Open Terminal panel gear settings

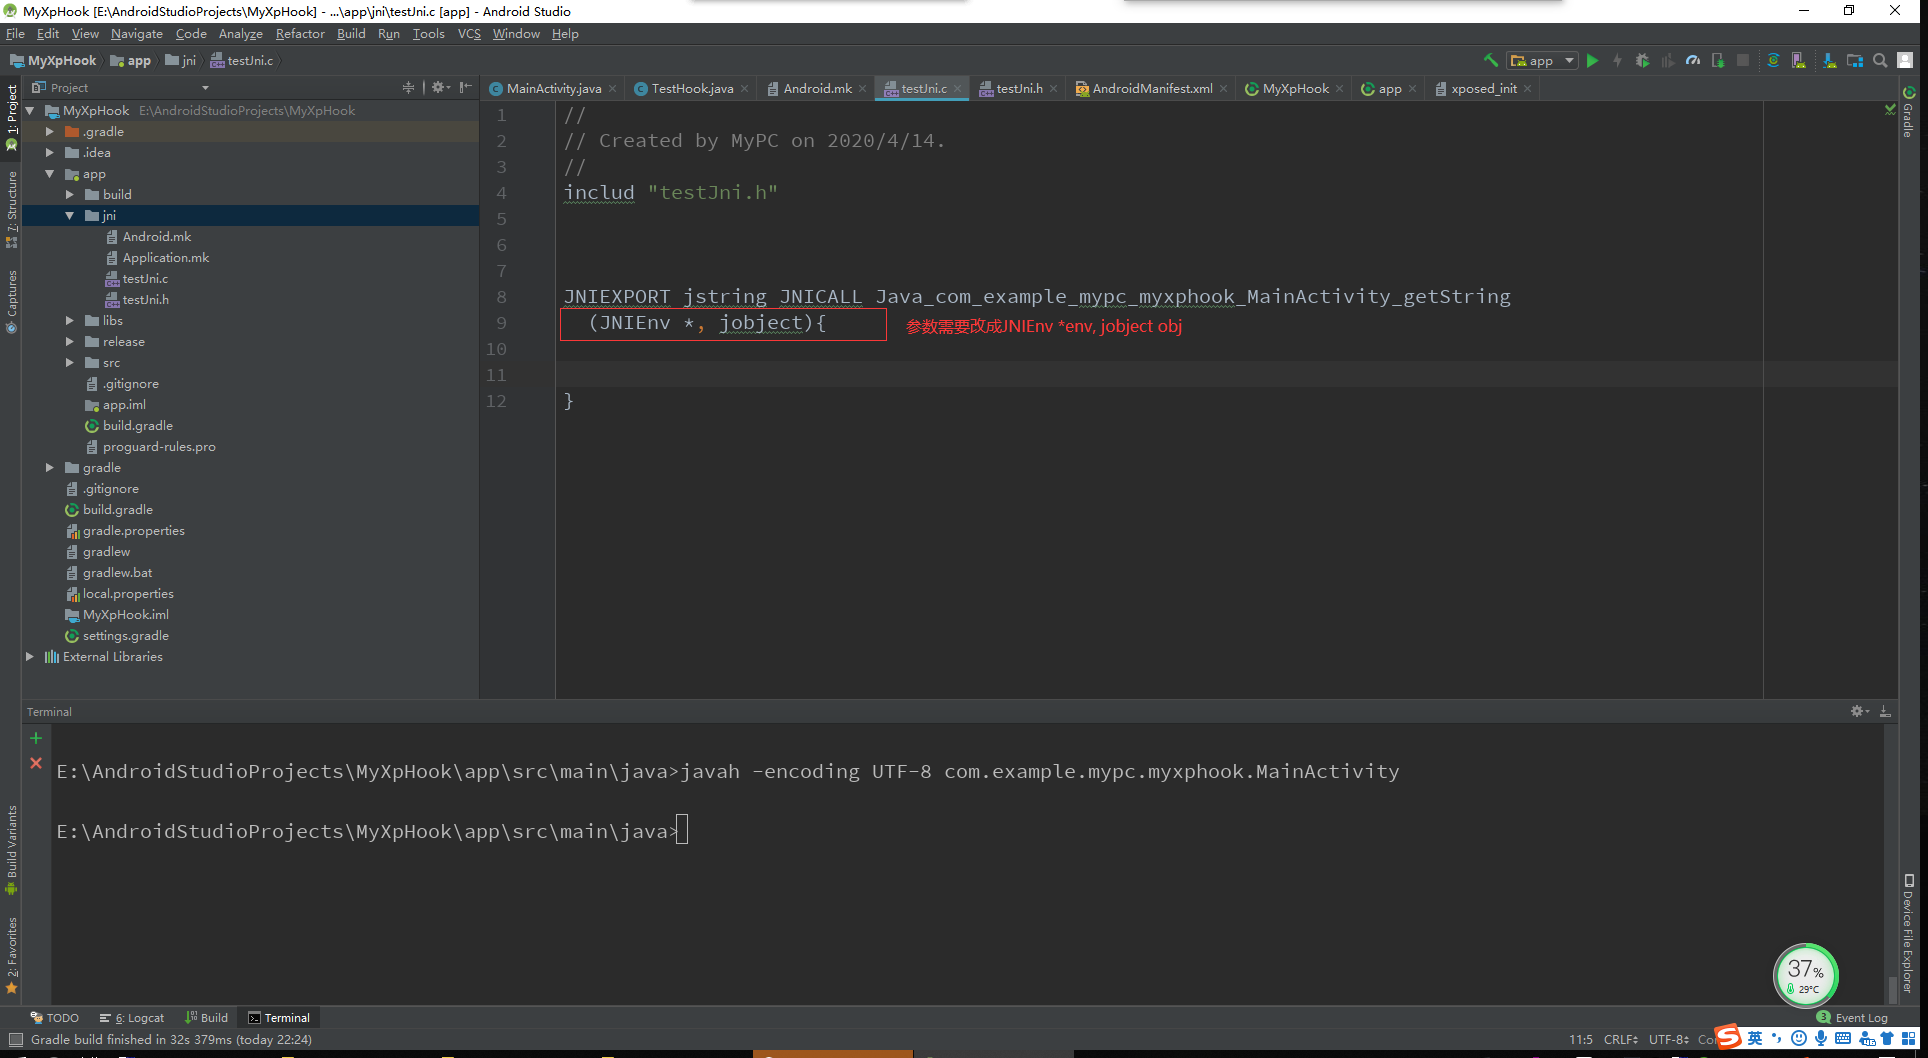(1859, 711)
